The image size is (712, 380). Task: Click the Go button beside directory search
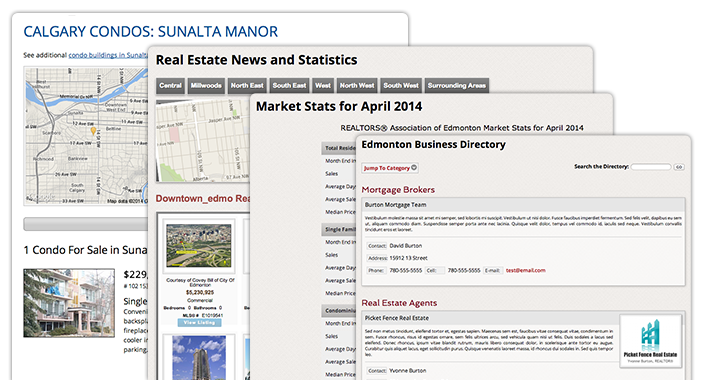679,167
